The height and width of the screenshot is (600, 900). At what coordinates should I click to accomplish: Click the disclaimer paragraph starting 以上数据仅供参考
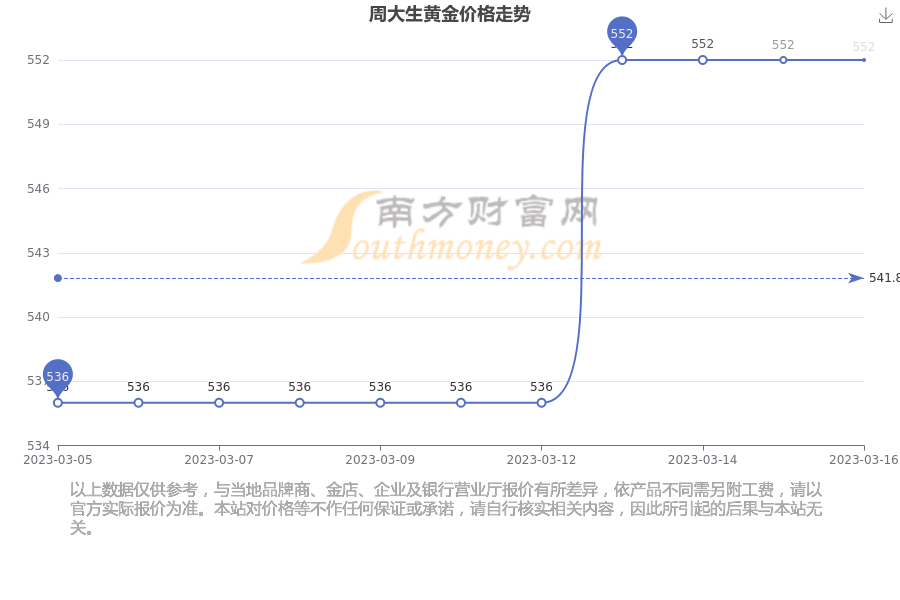[x=446, y=508]
